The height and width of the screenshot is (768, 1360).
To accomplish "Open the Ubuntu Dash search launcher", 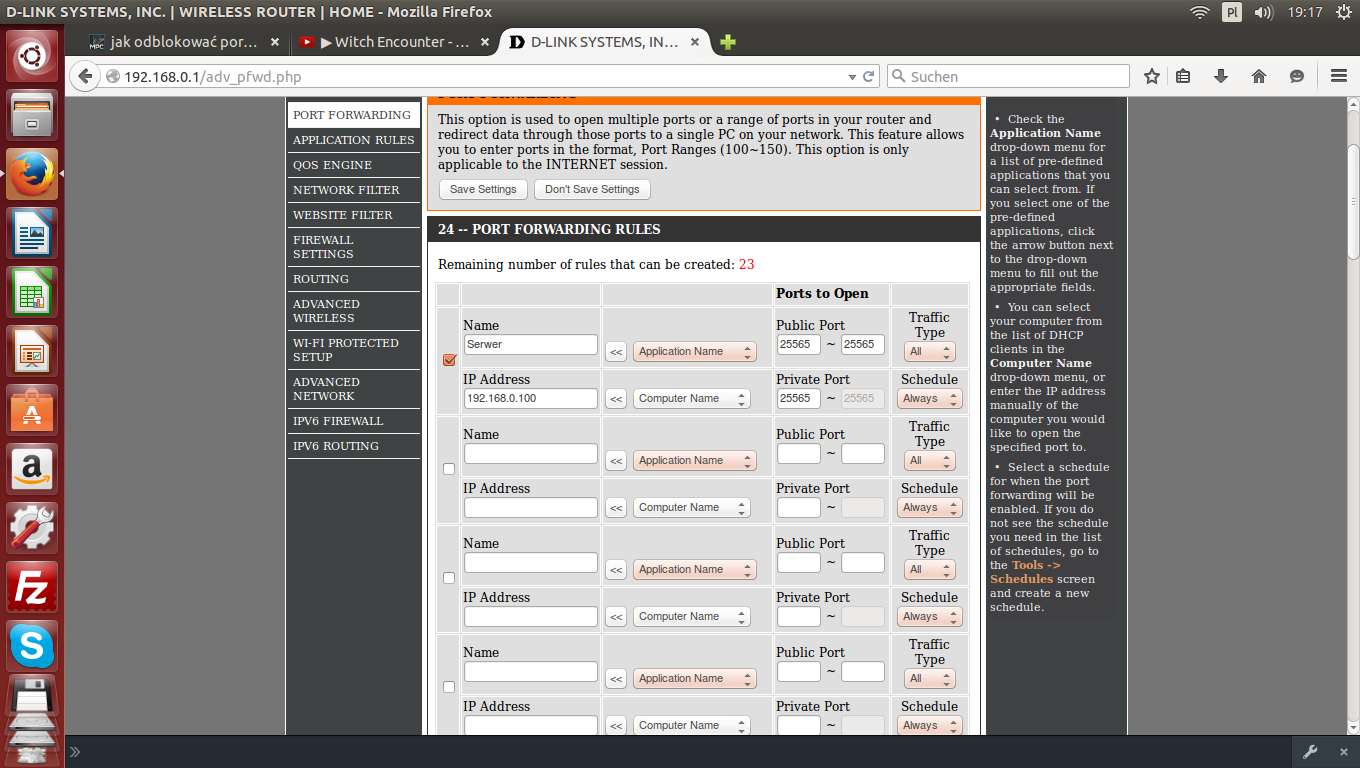I will (32, 56).
